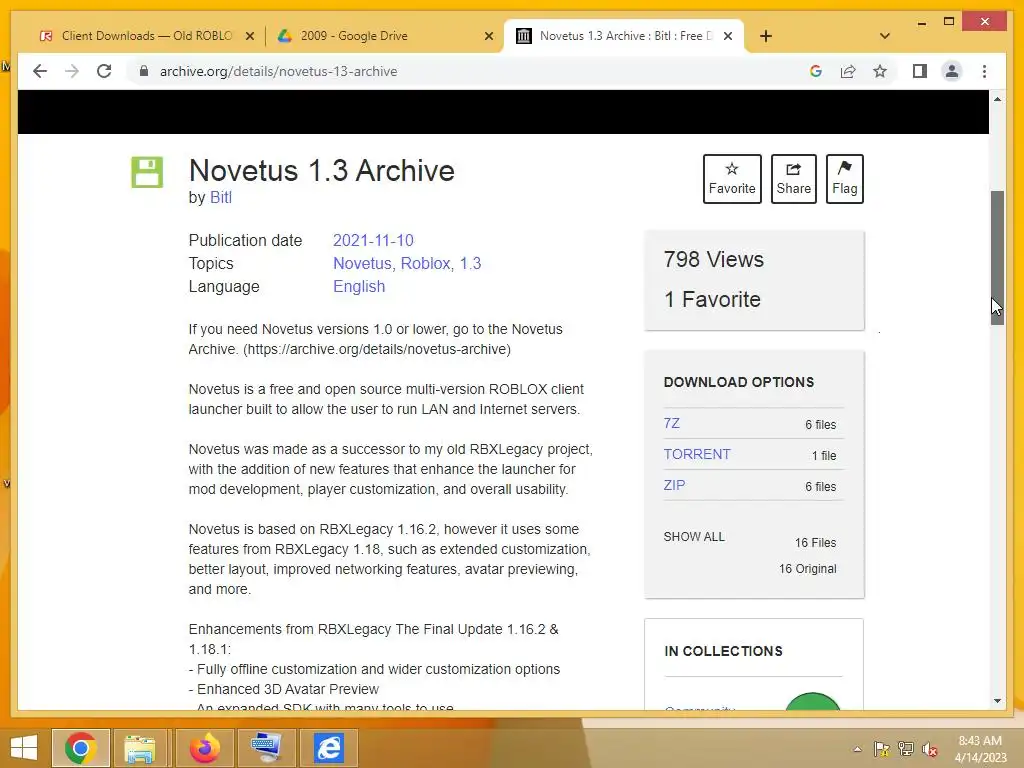Favorite this archive item
This screenshot has width=1024, height=768.
(732, 179)
